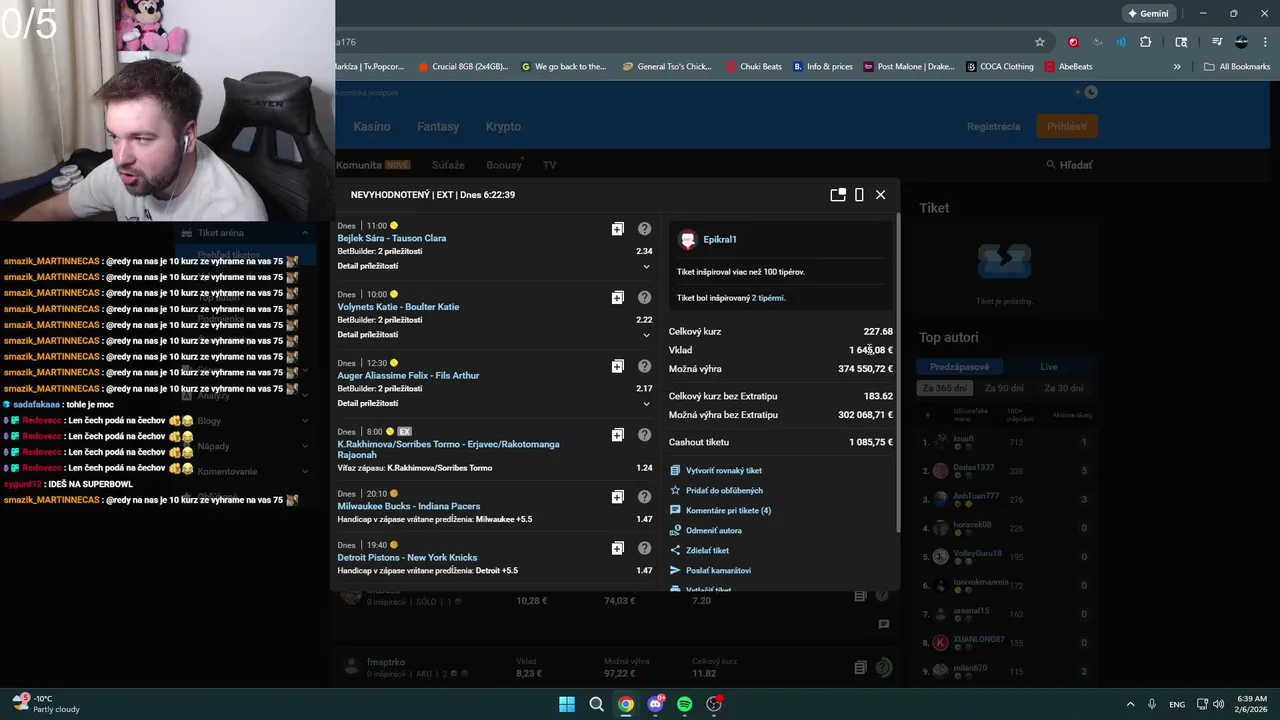Open ticket detail in new window
The image size is (1280, 720).
[x=838, y=195]
